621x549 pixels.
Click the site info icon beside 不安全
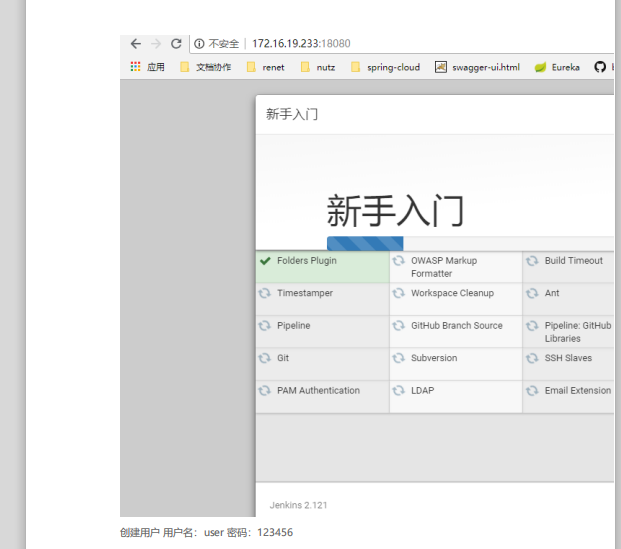(199, 44)
